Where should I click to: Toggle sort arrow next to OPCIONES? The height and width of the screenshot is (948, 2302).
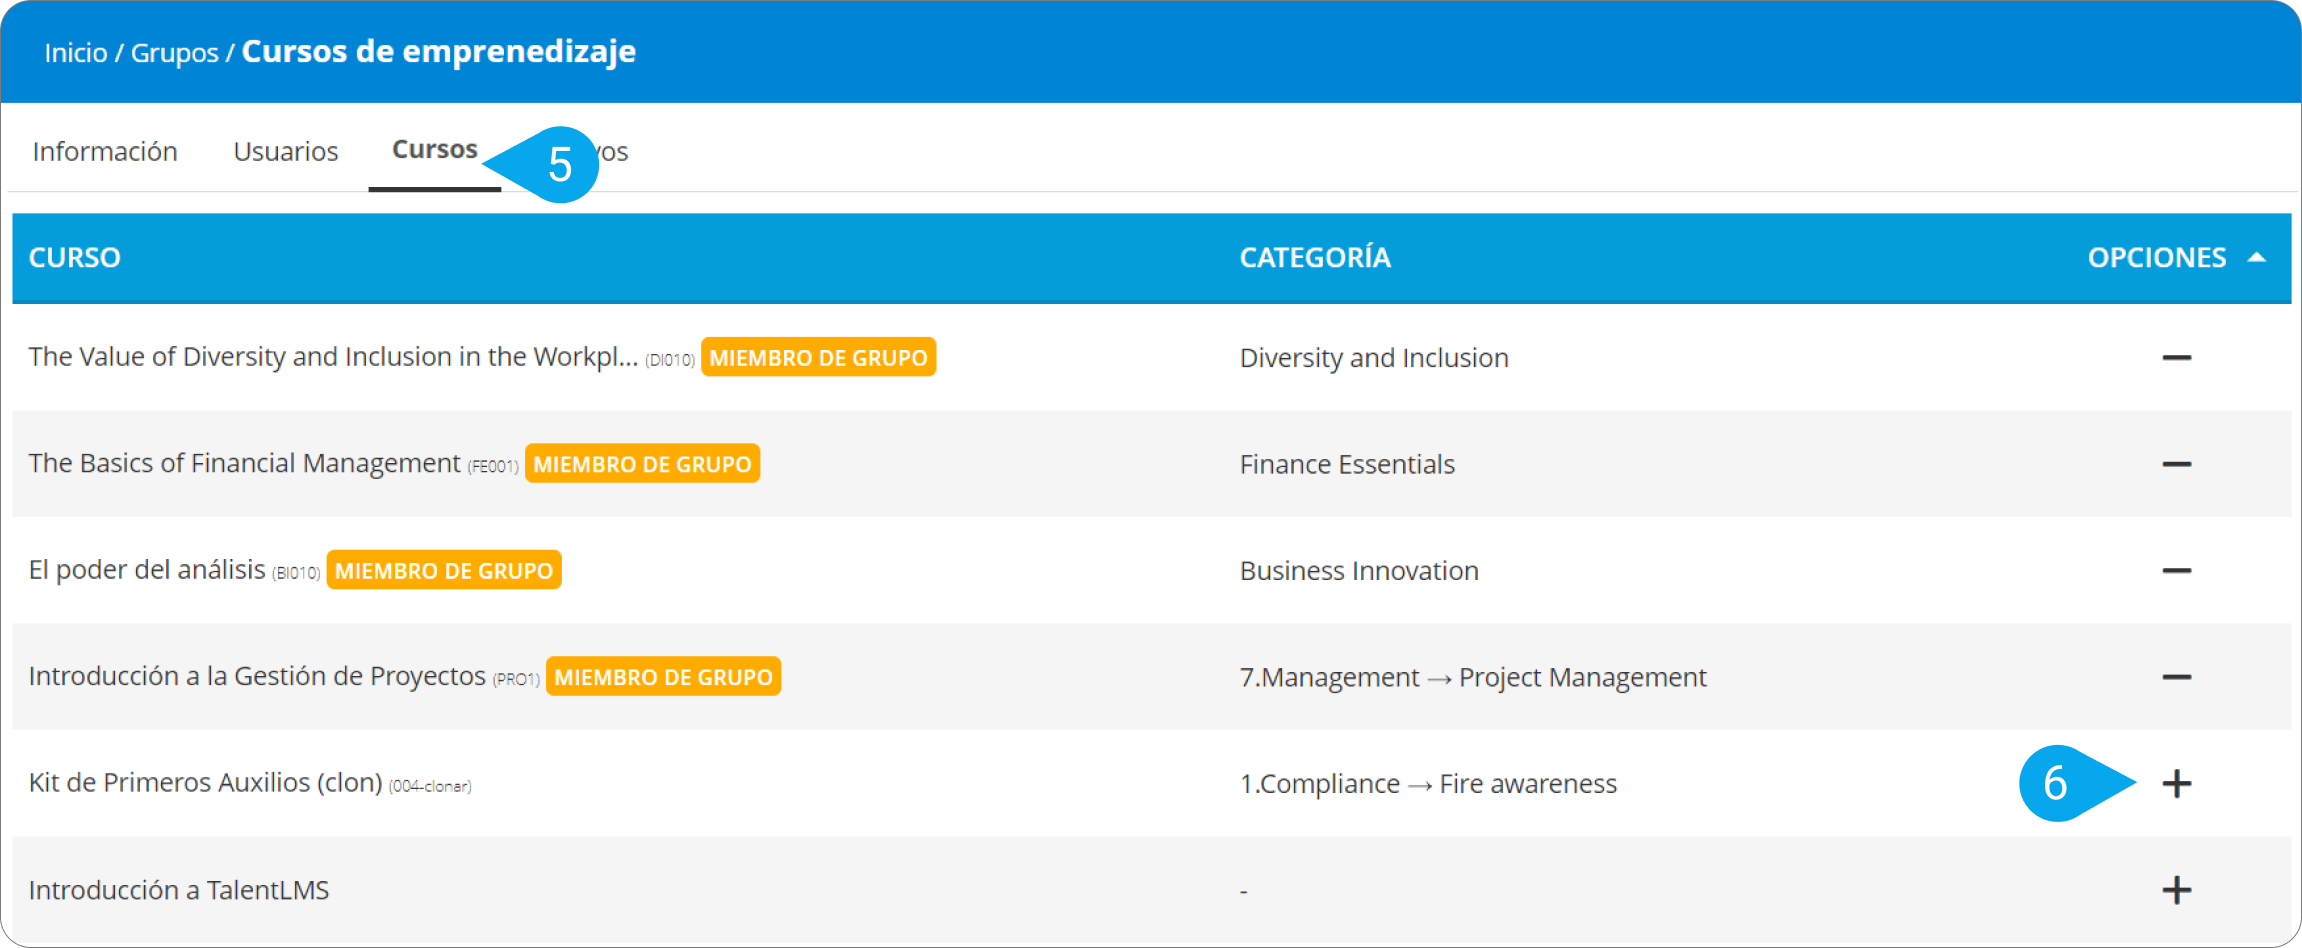pyautogui.click(x=2256, y=258)
